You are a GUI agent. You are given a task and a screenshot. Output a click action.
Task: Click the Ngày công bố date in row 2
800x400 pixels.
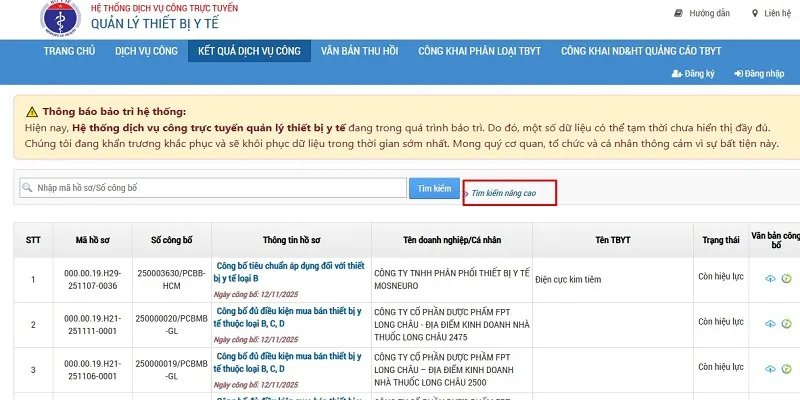click(x=256, y=340)
